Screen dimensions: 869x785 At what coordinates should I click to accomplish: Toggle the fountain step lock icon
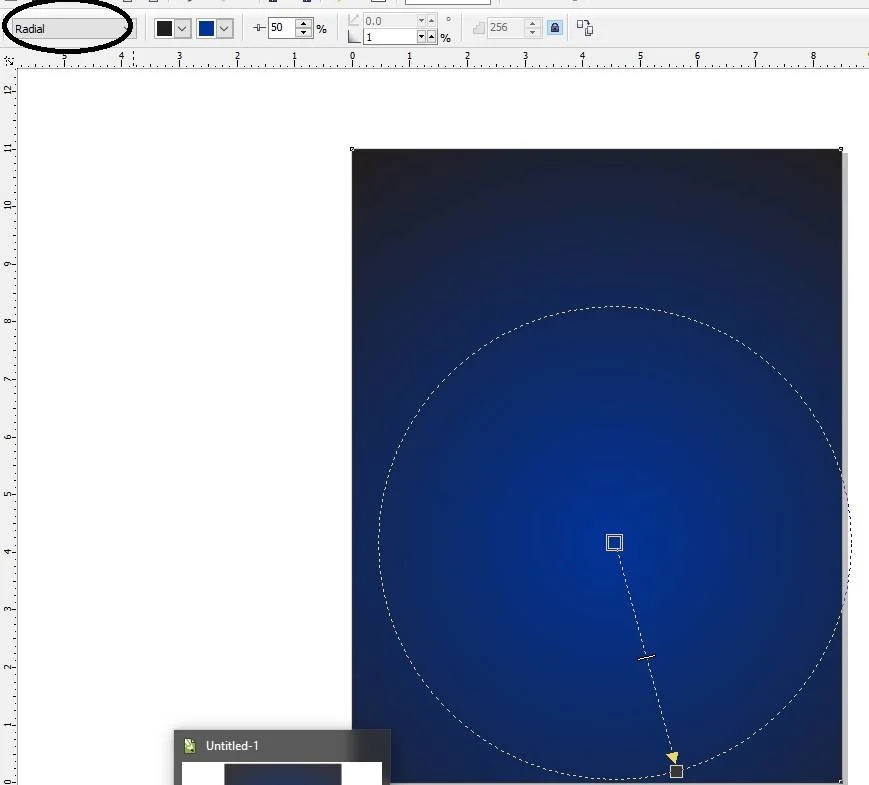coord(555,27)
